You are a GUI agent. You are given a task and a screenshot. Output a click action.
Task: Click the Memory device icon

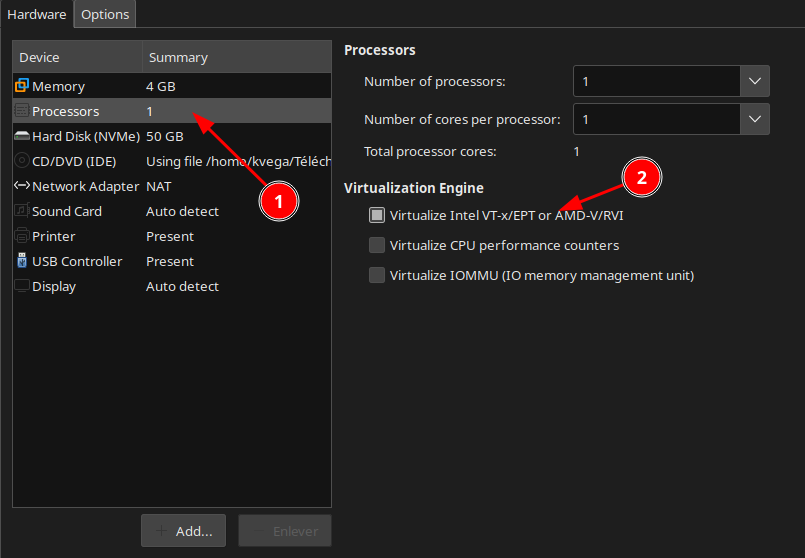coord(22,86)
